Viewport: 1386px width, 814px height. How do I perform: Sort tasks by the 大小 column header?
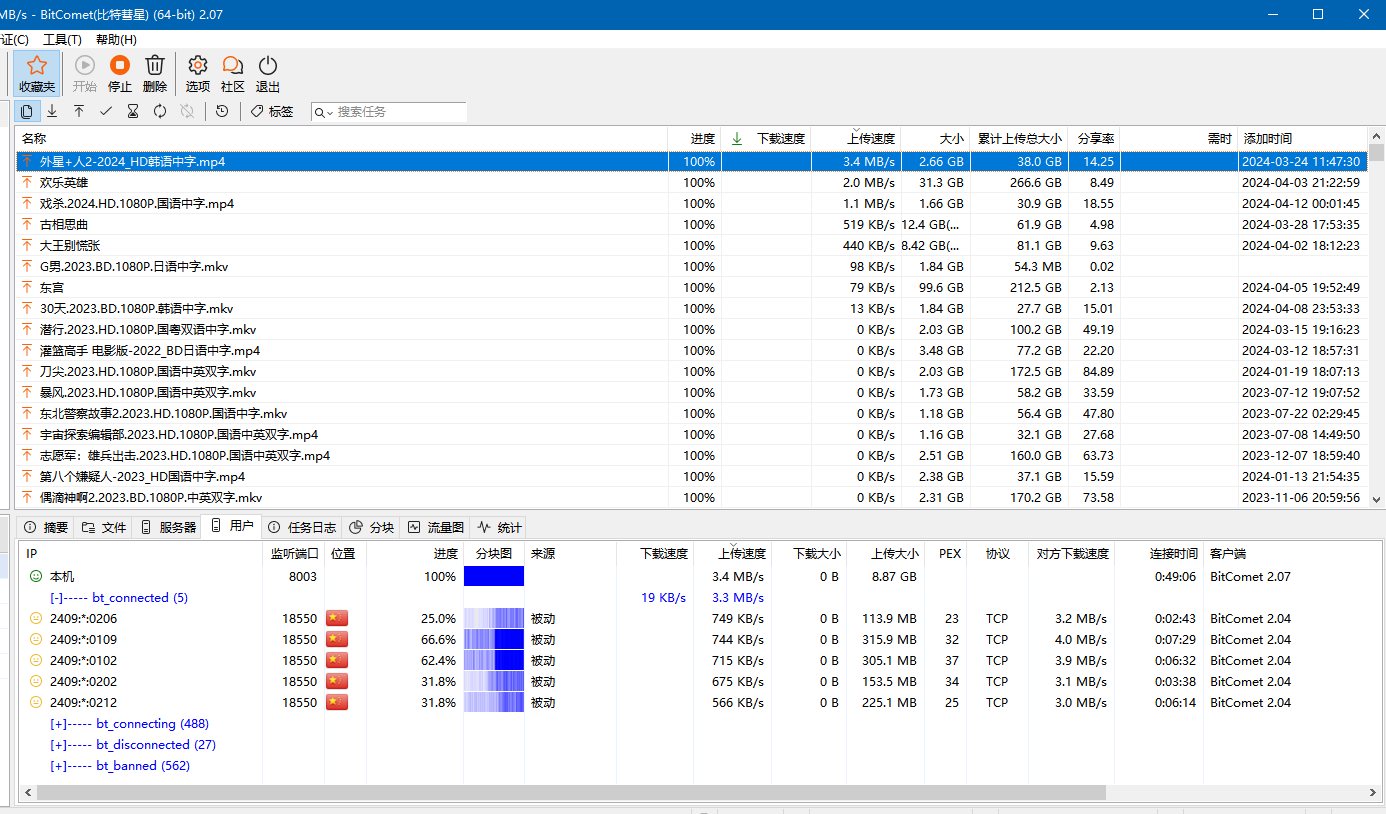935,139
